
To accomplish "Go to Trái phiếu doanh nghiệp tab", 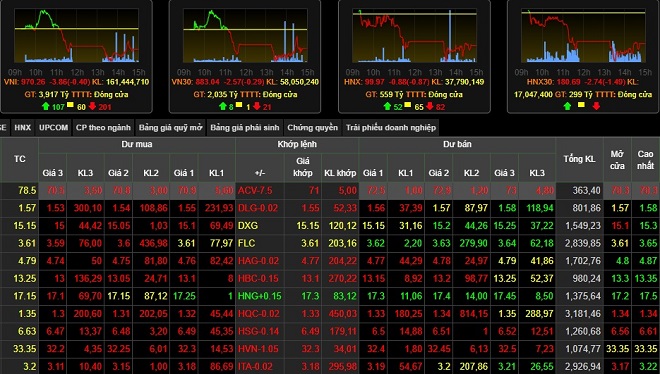I will point(391,127).
